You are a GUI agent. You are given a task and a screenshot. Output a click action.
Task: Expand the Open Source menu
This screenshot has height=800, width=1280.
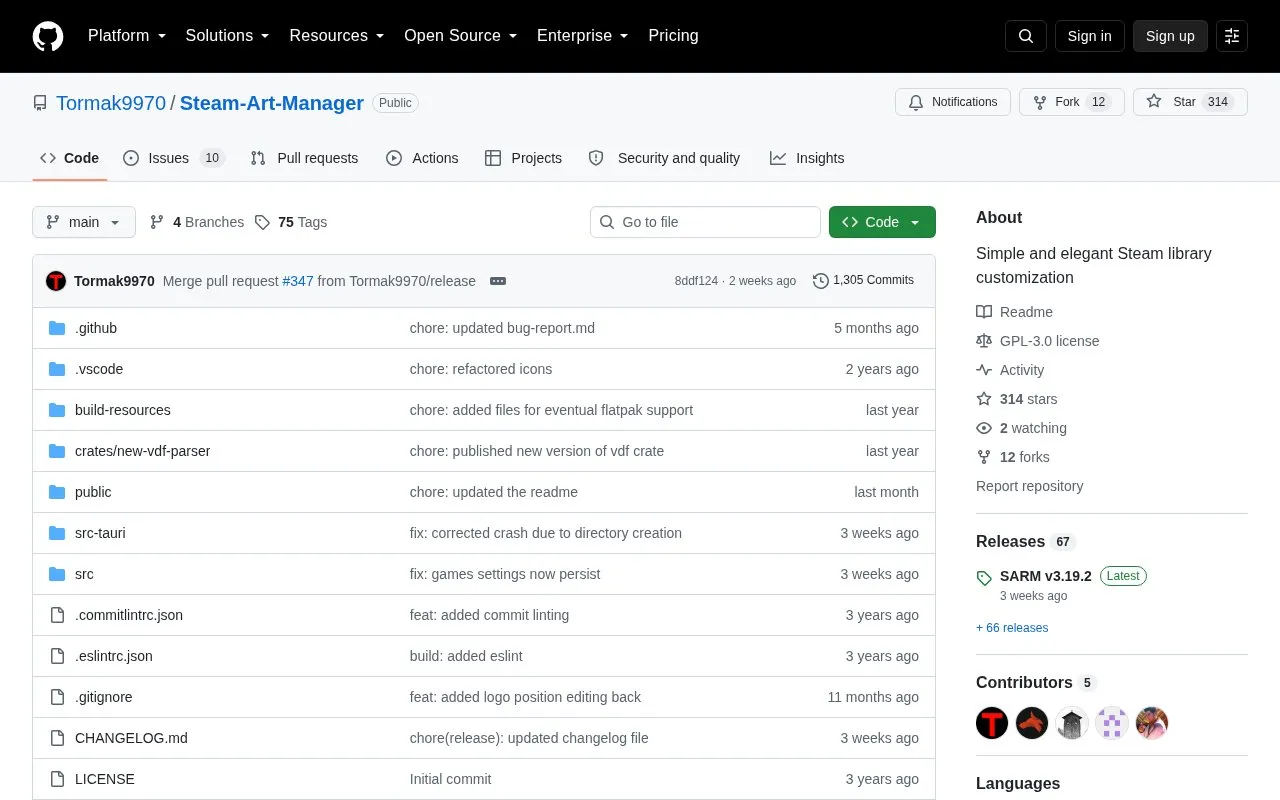pyautogui.click(x=461, y=36)
